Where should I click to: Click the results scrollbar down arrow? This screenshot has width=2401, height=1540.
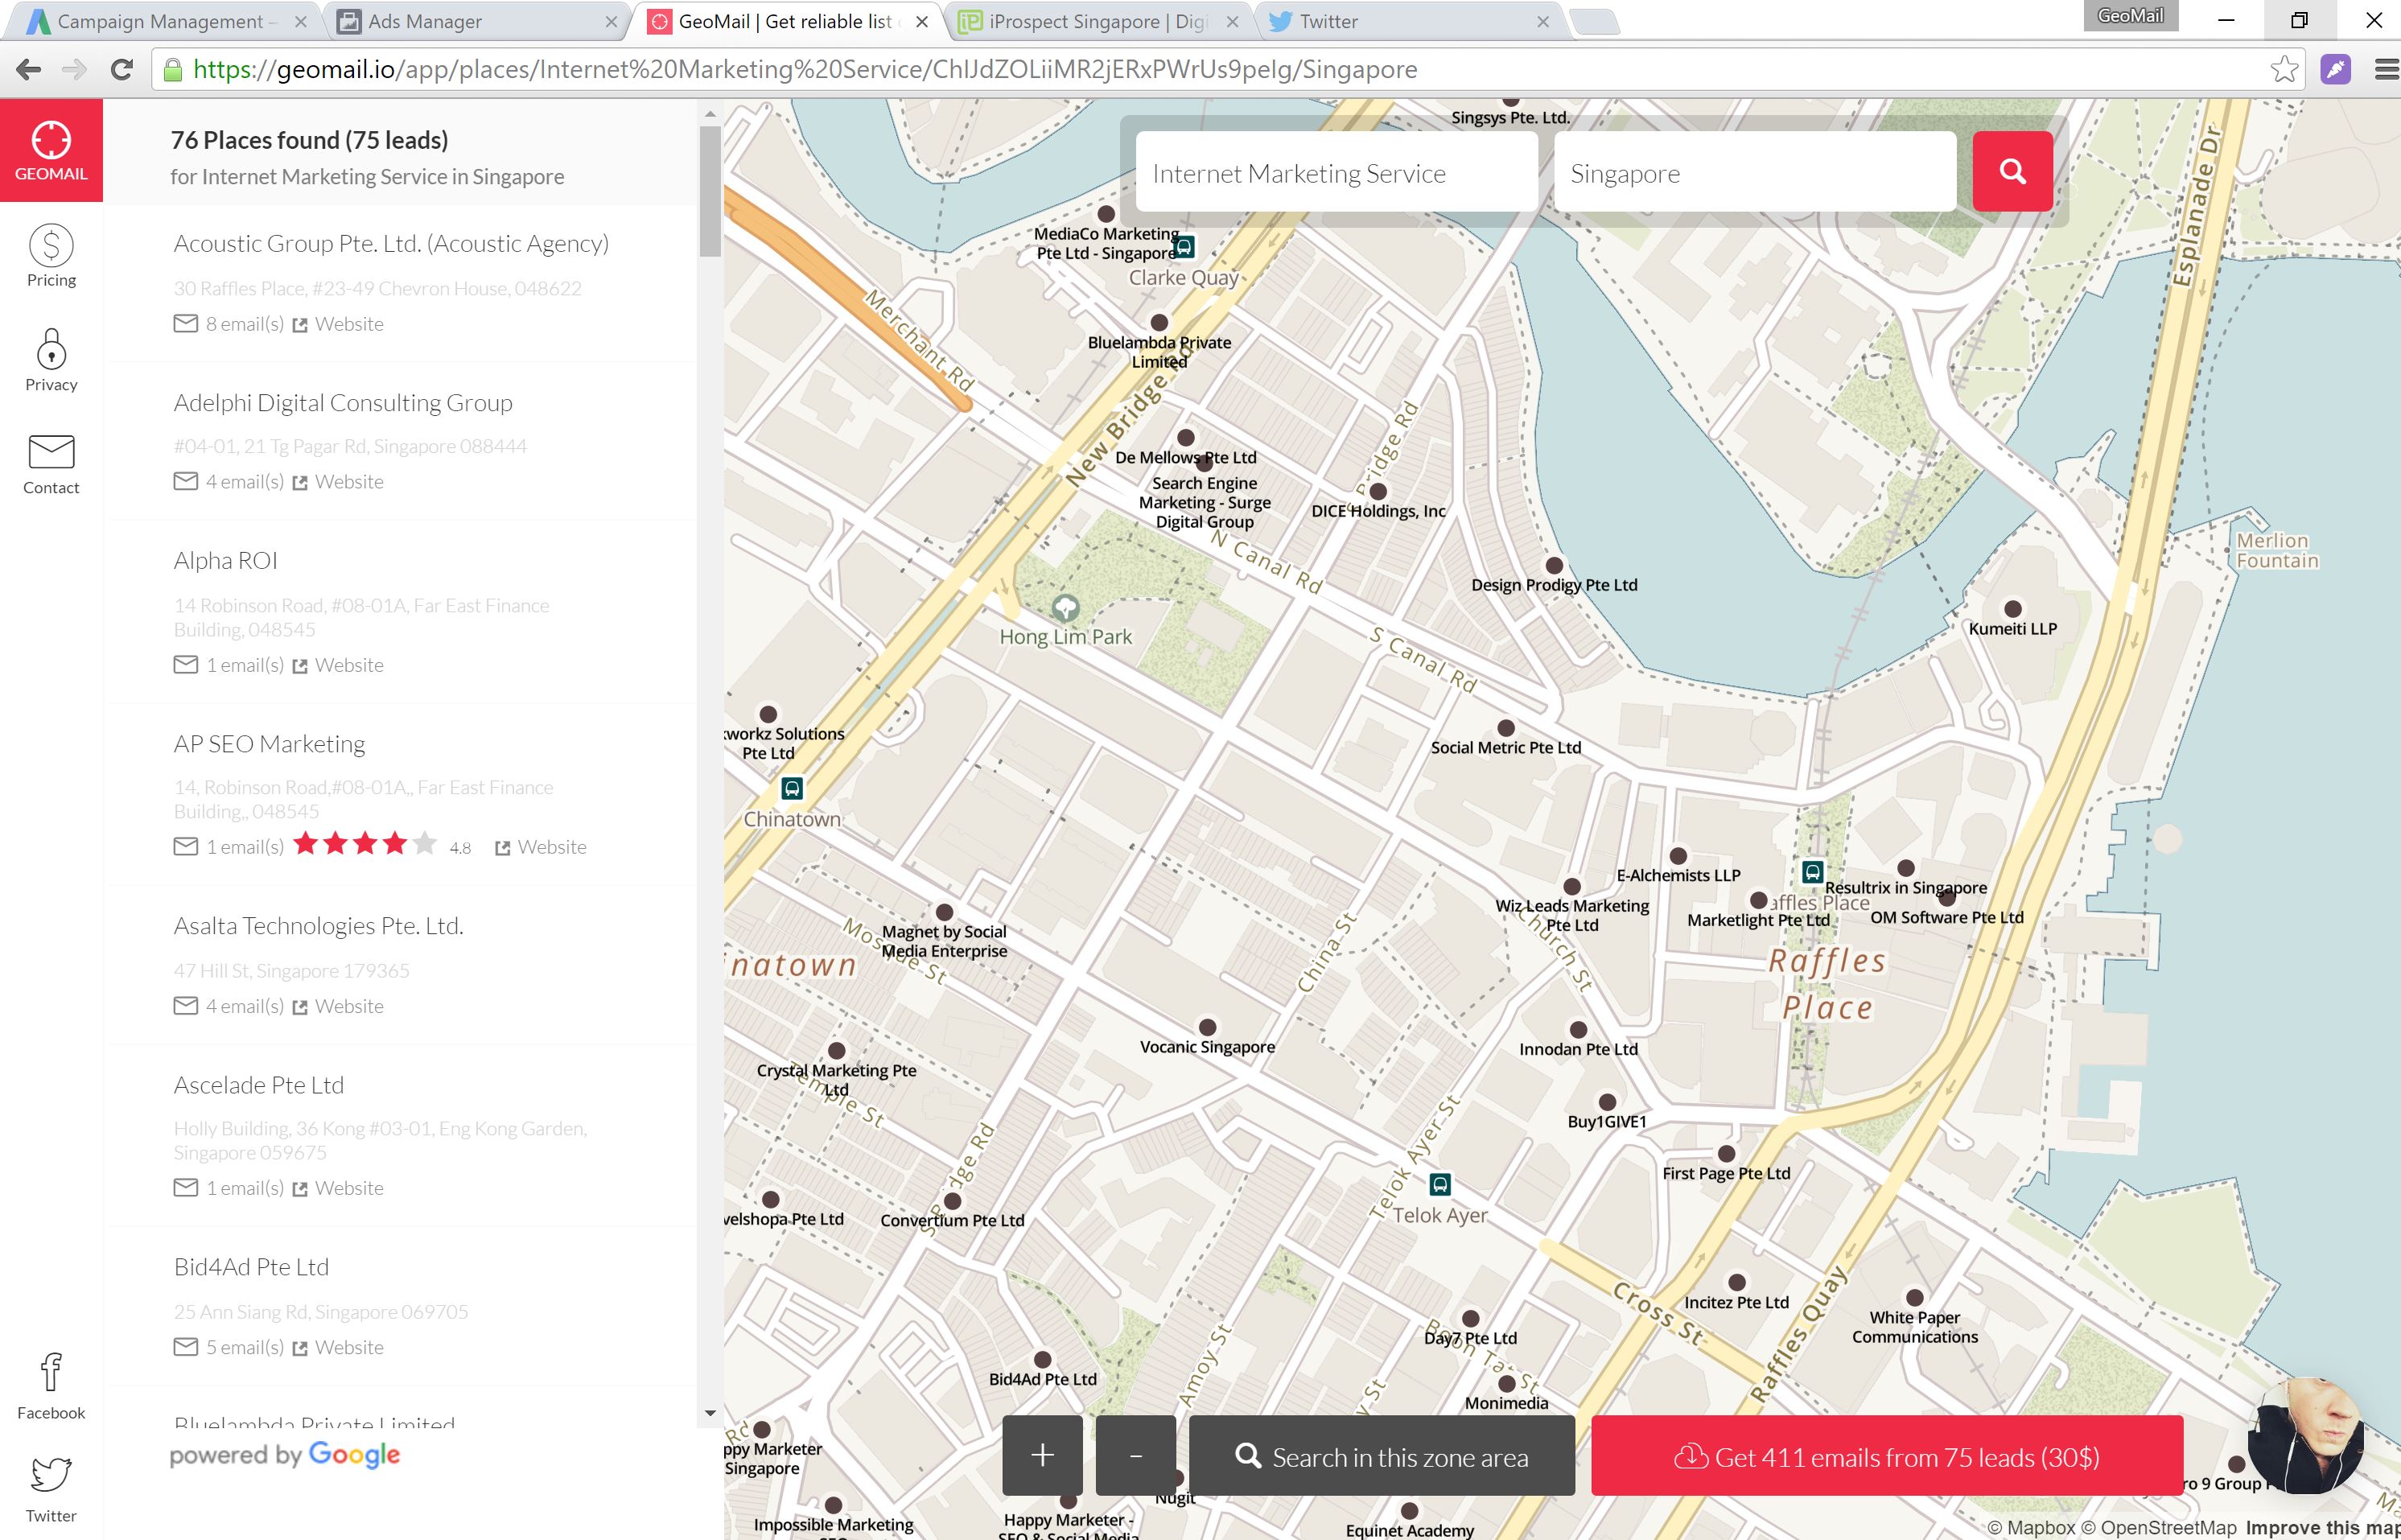tap(710, 1413)
